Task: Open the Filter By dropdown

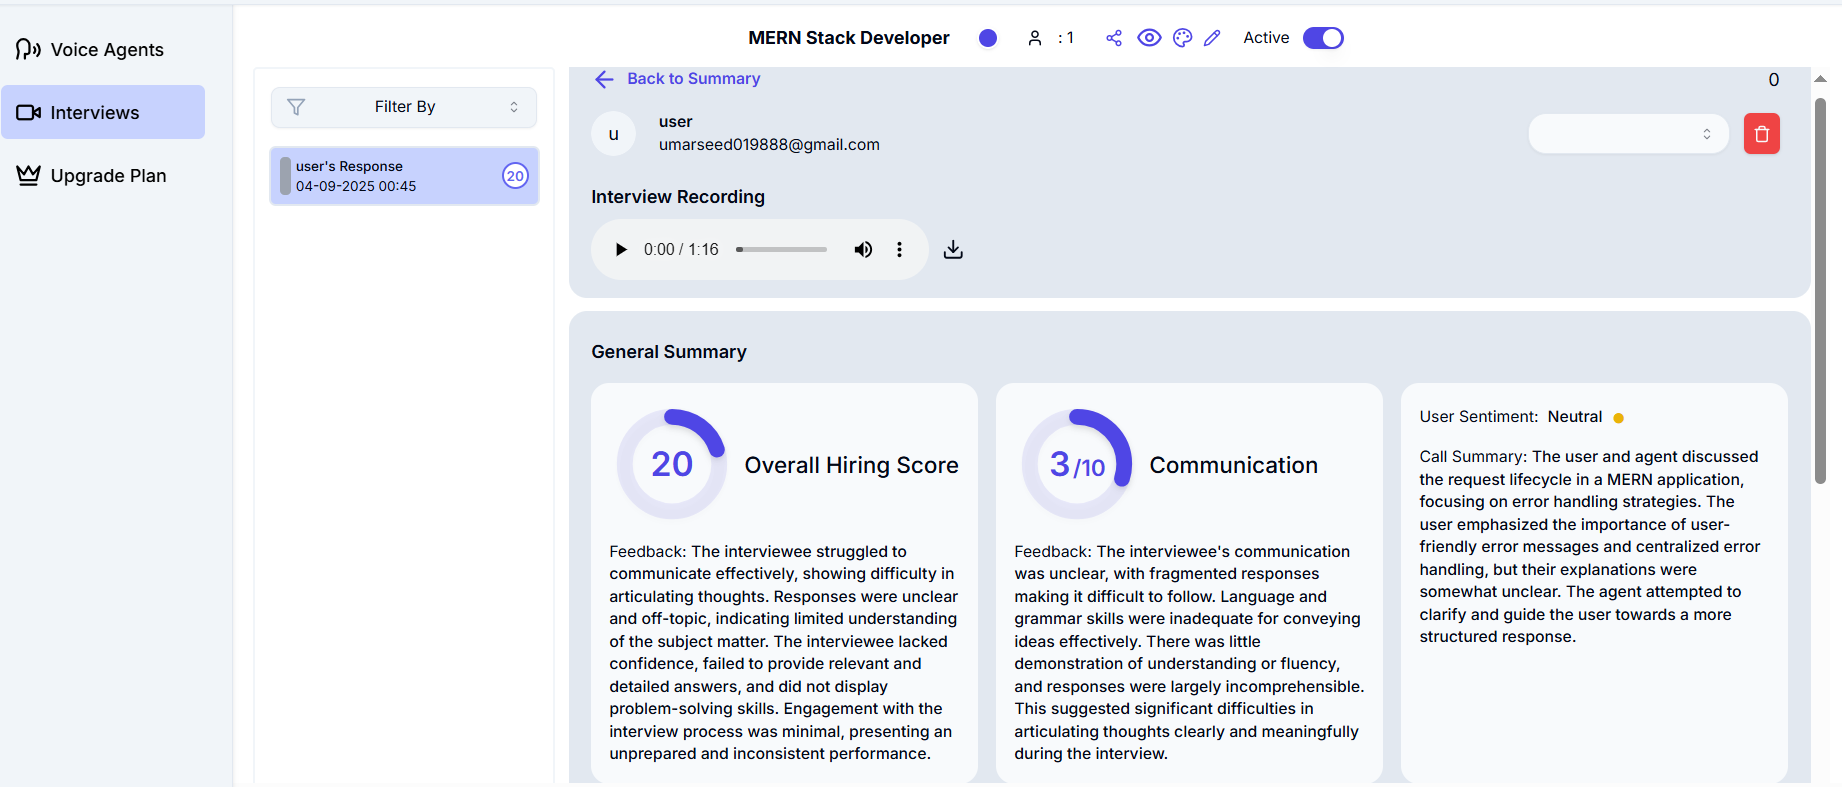Action: click(x=404, y=107)
